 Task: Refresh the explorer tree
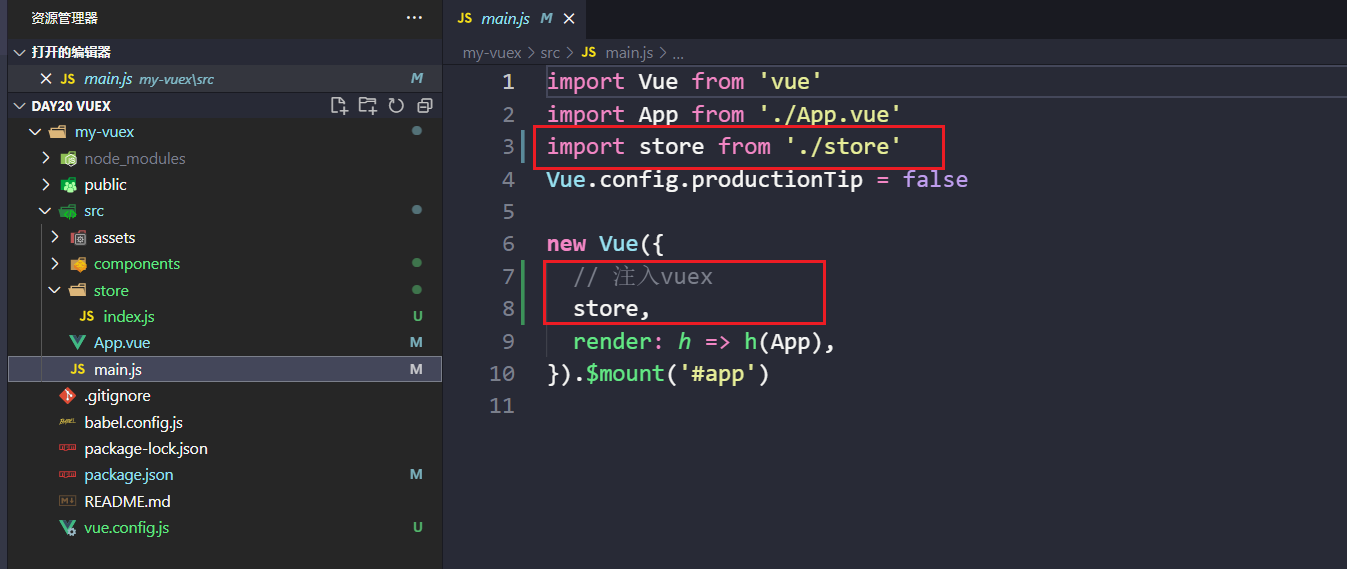[x=396, y=105]
